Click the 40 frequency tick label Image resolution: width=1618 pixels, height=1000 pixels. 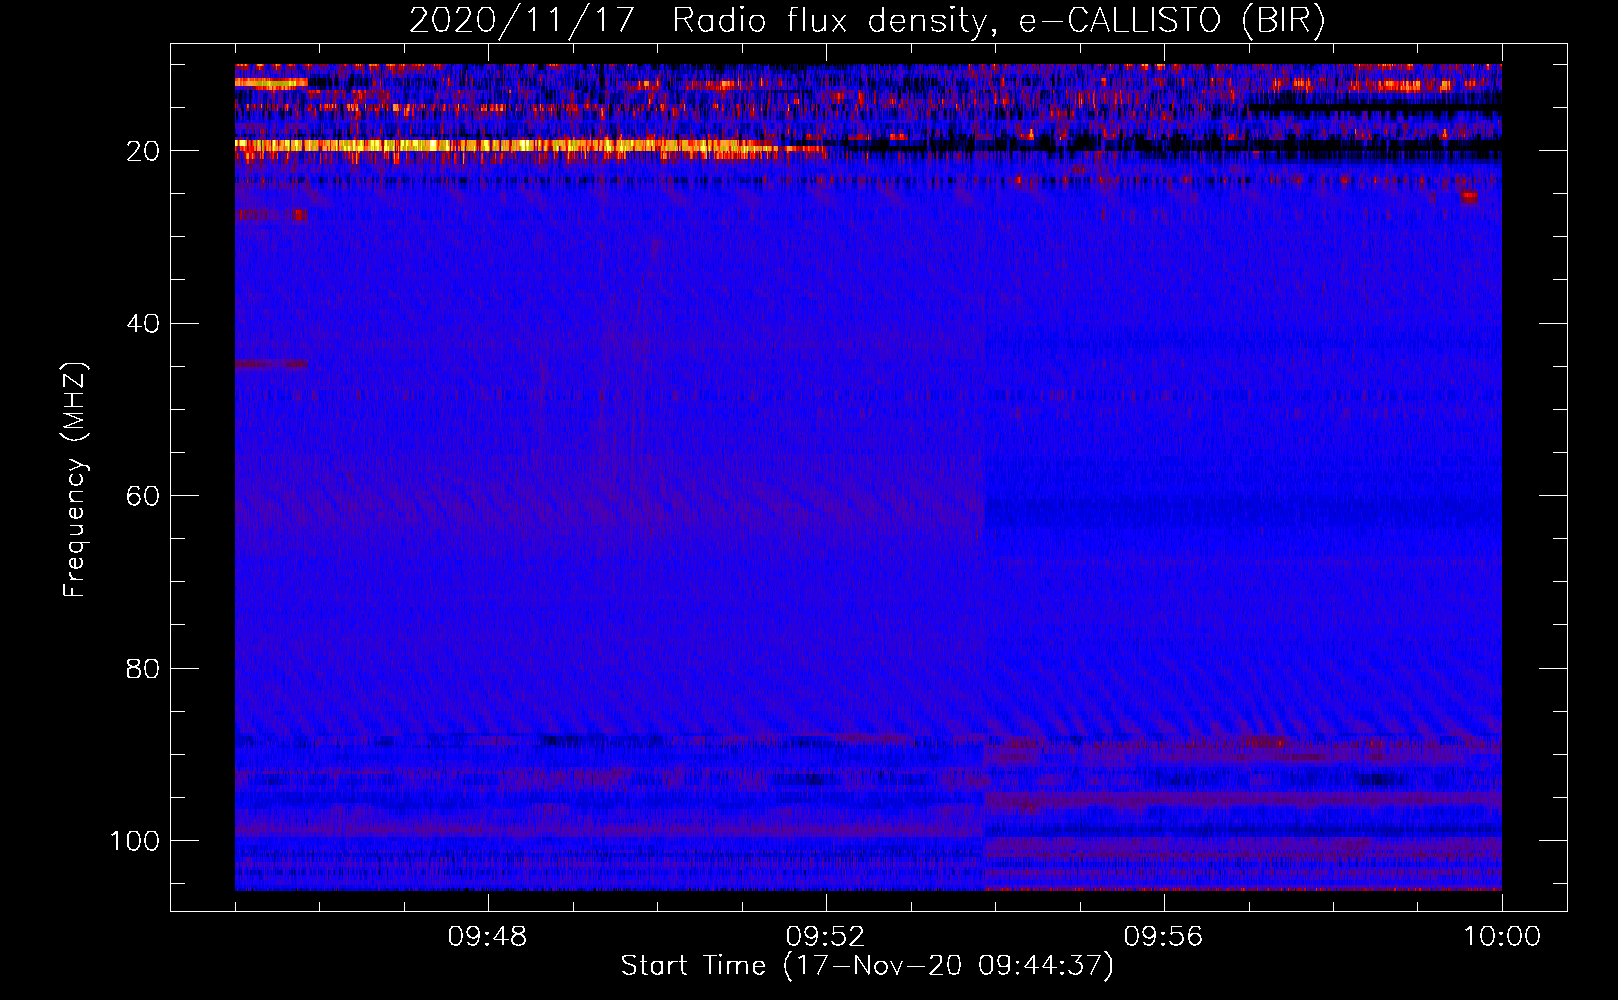coord(143,324)
